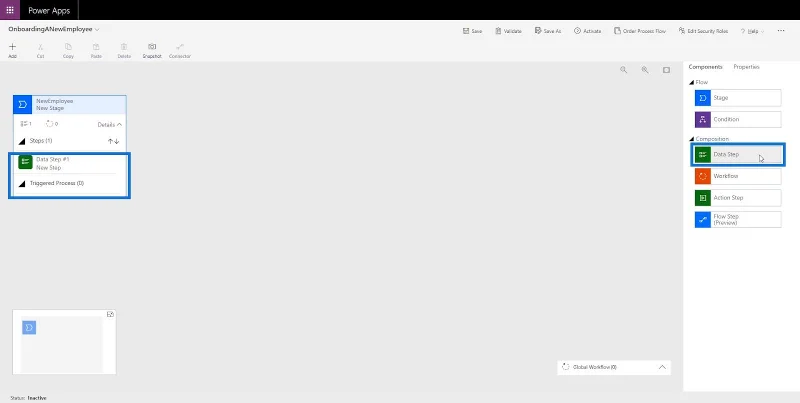Click the minimap thumbnail stage icon
The image size is (800, 403).
click(x=29, y=328)
